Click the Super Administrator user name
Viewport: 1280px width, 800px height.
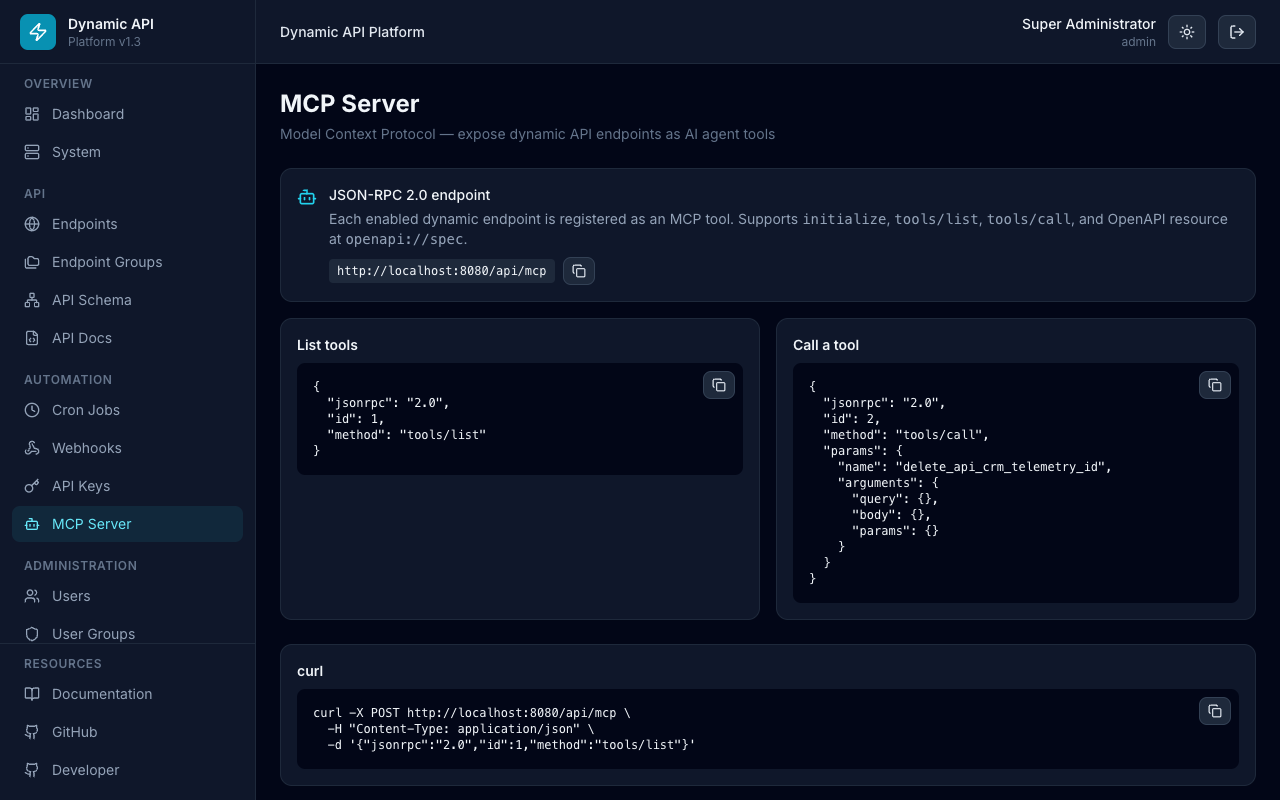[1089, 24]
